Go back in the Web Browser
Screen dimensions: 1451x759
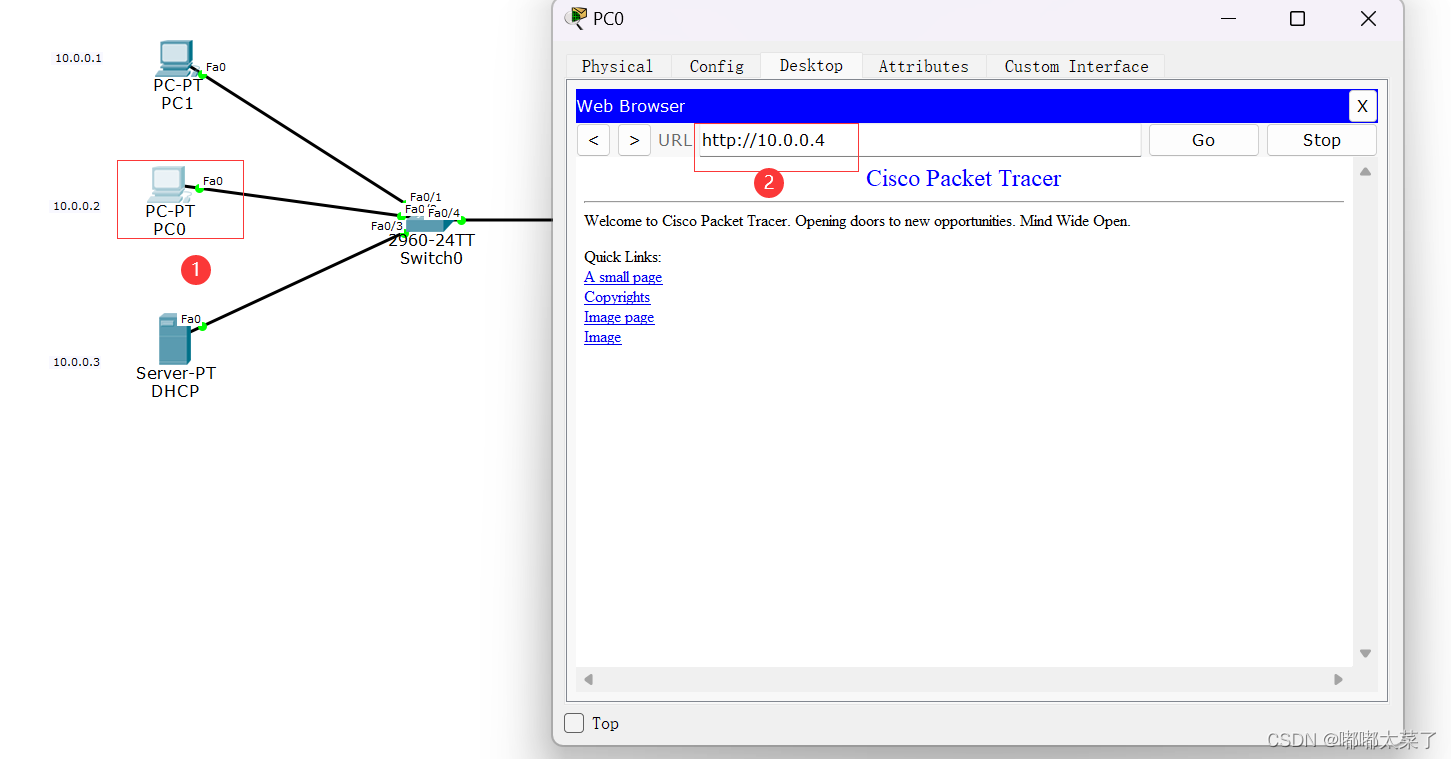pyautogui.click(x=593, y=140)
